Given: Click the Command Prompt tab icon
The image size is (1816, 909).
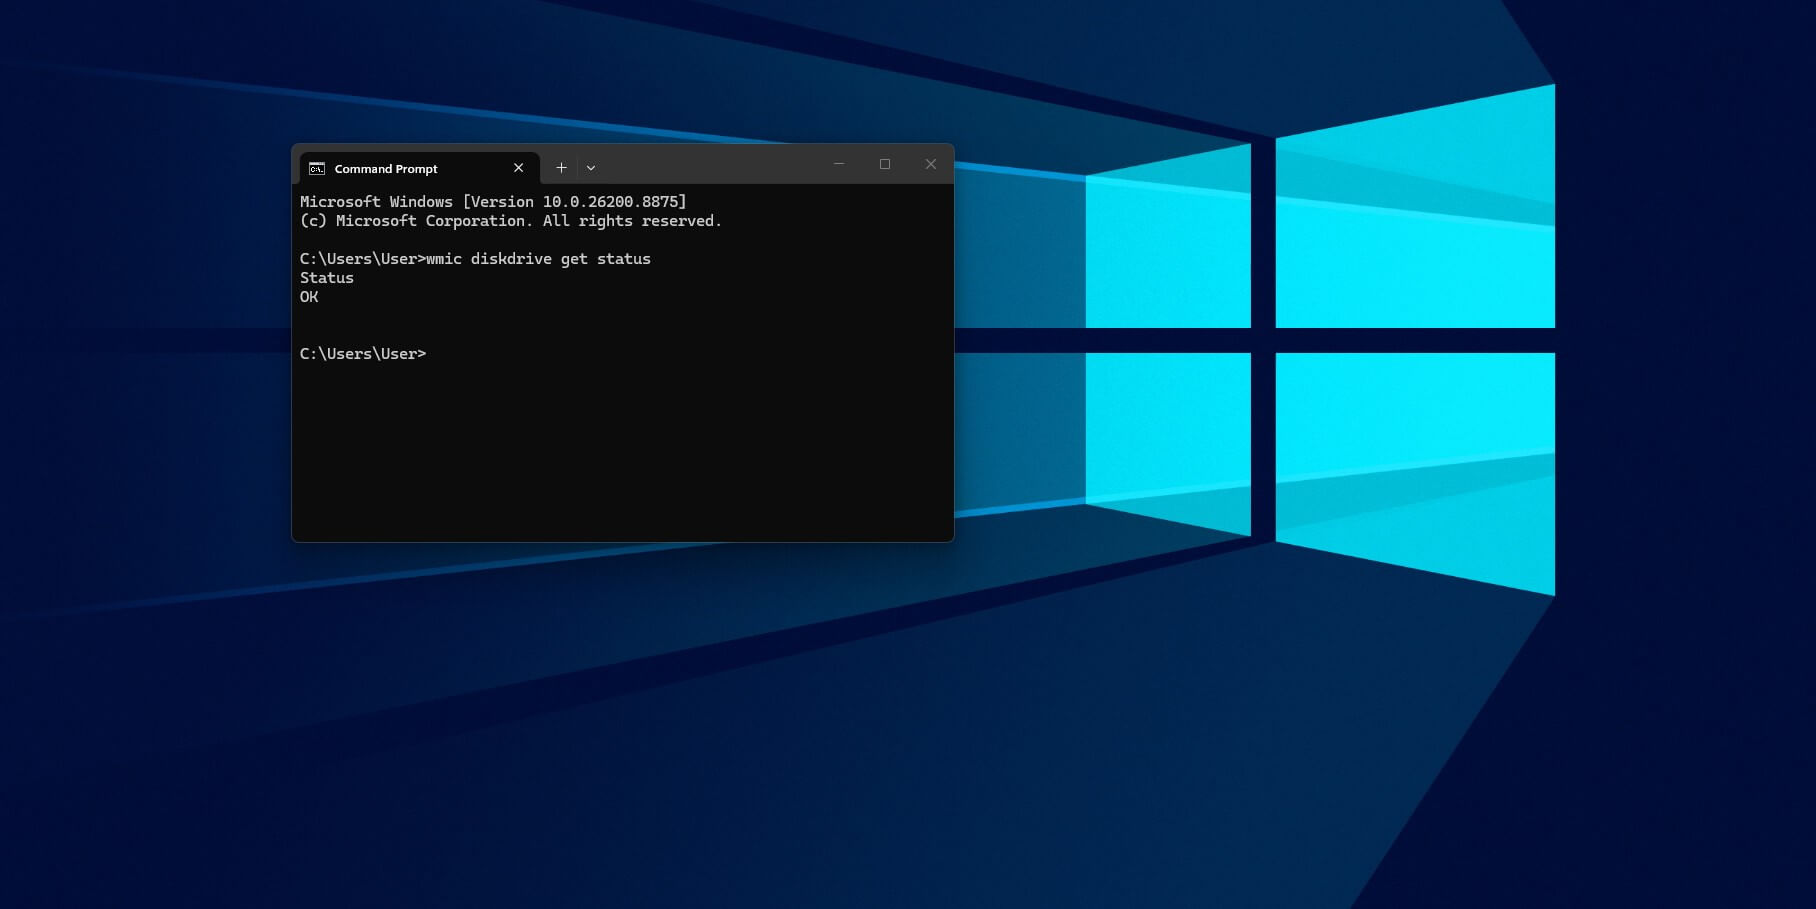Looking at the screenshot, I should pyautogui.click(x=317, y=168).
